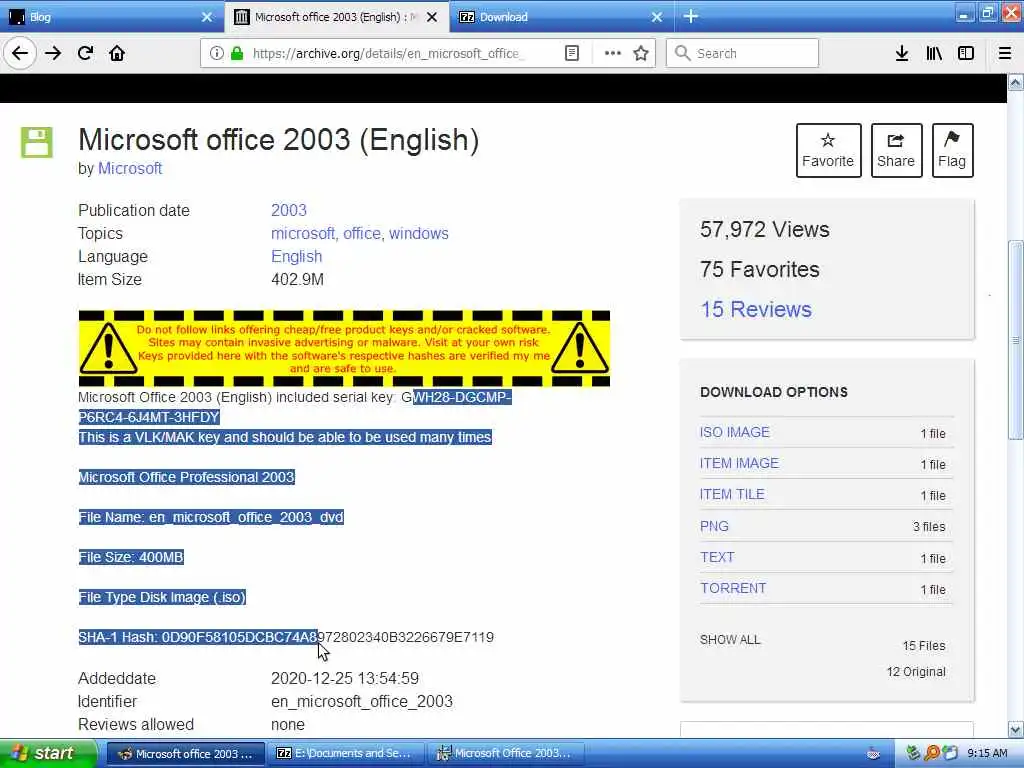Click the green padlock security icon
This screenshot has height=768, width=1024.
(237, 54)
